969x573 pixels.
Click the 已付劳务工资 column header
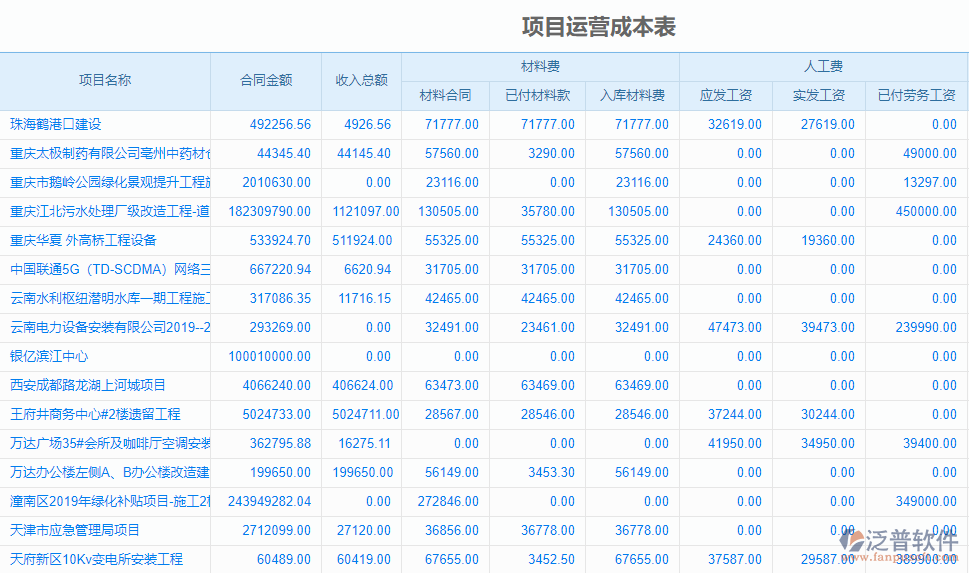point(916,96)
